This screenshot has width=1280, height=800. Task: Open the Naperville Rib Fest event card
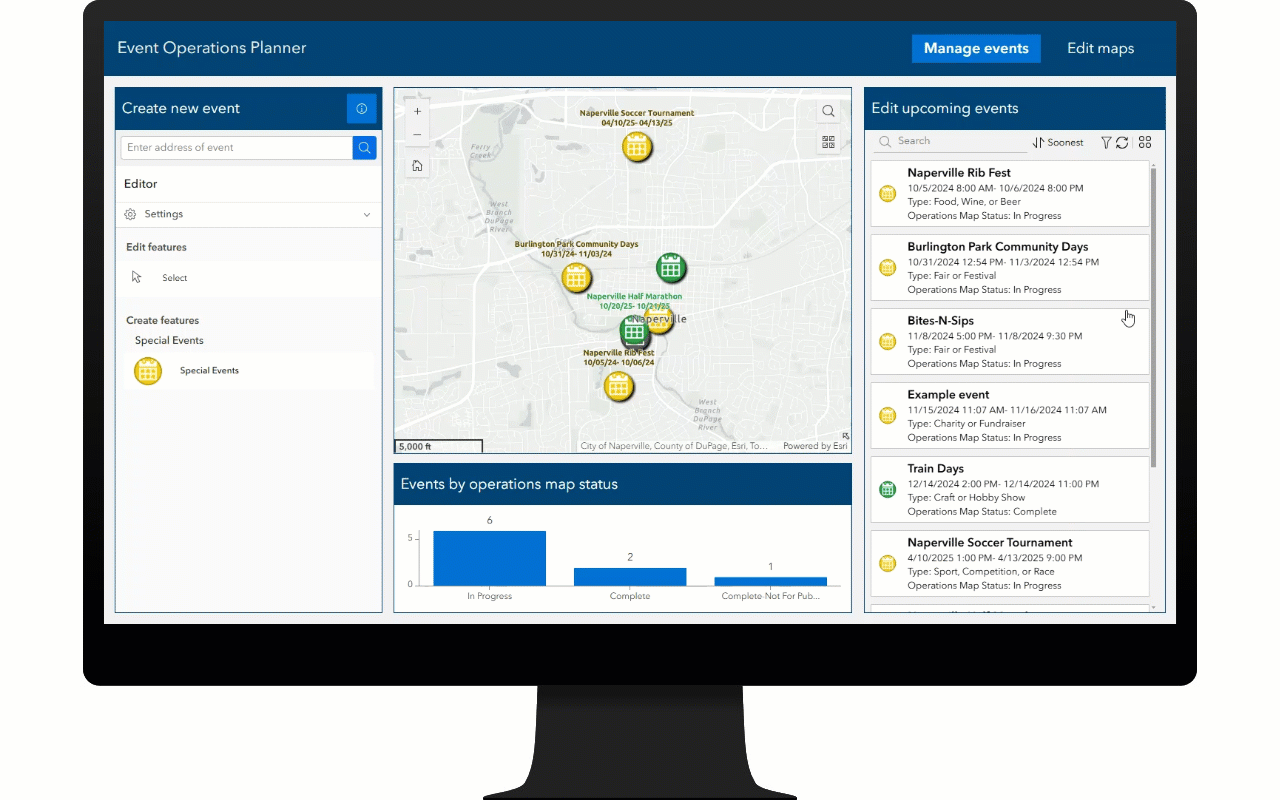(x=1010, y=193)
